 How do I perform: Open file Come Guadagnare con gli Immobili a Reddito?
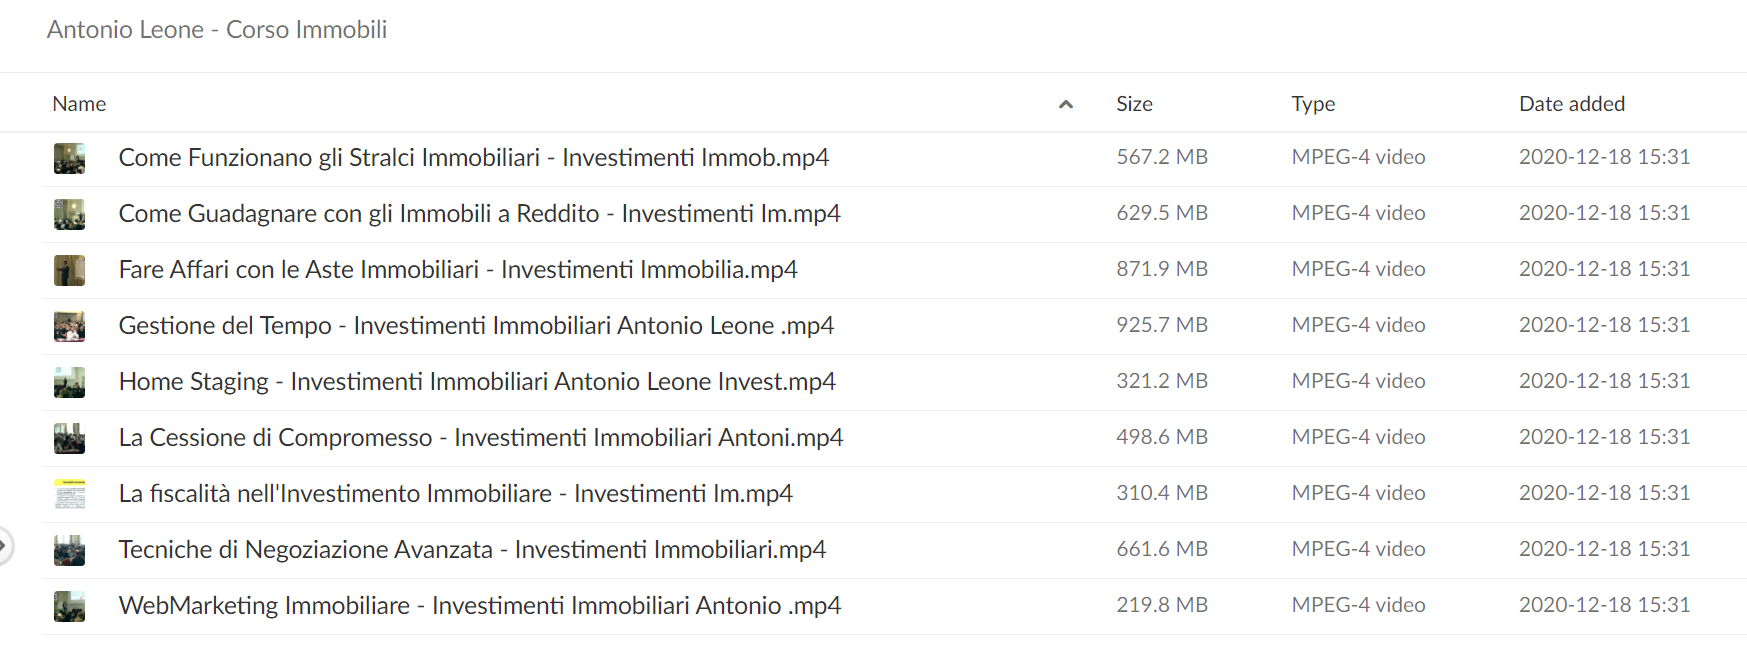pos(480,214)
